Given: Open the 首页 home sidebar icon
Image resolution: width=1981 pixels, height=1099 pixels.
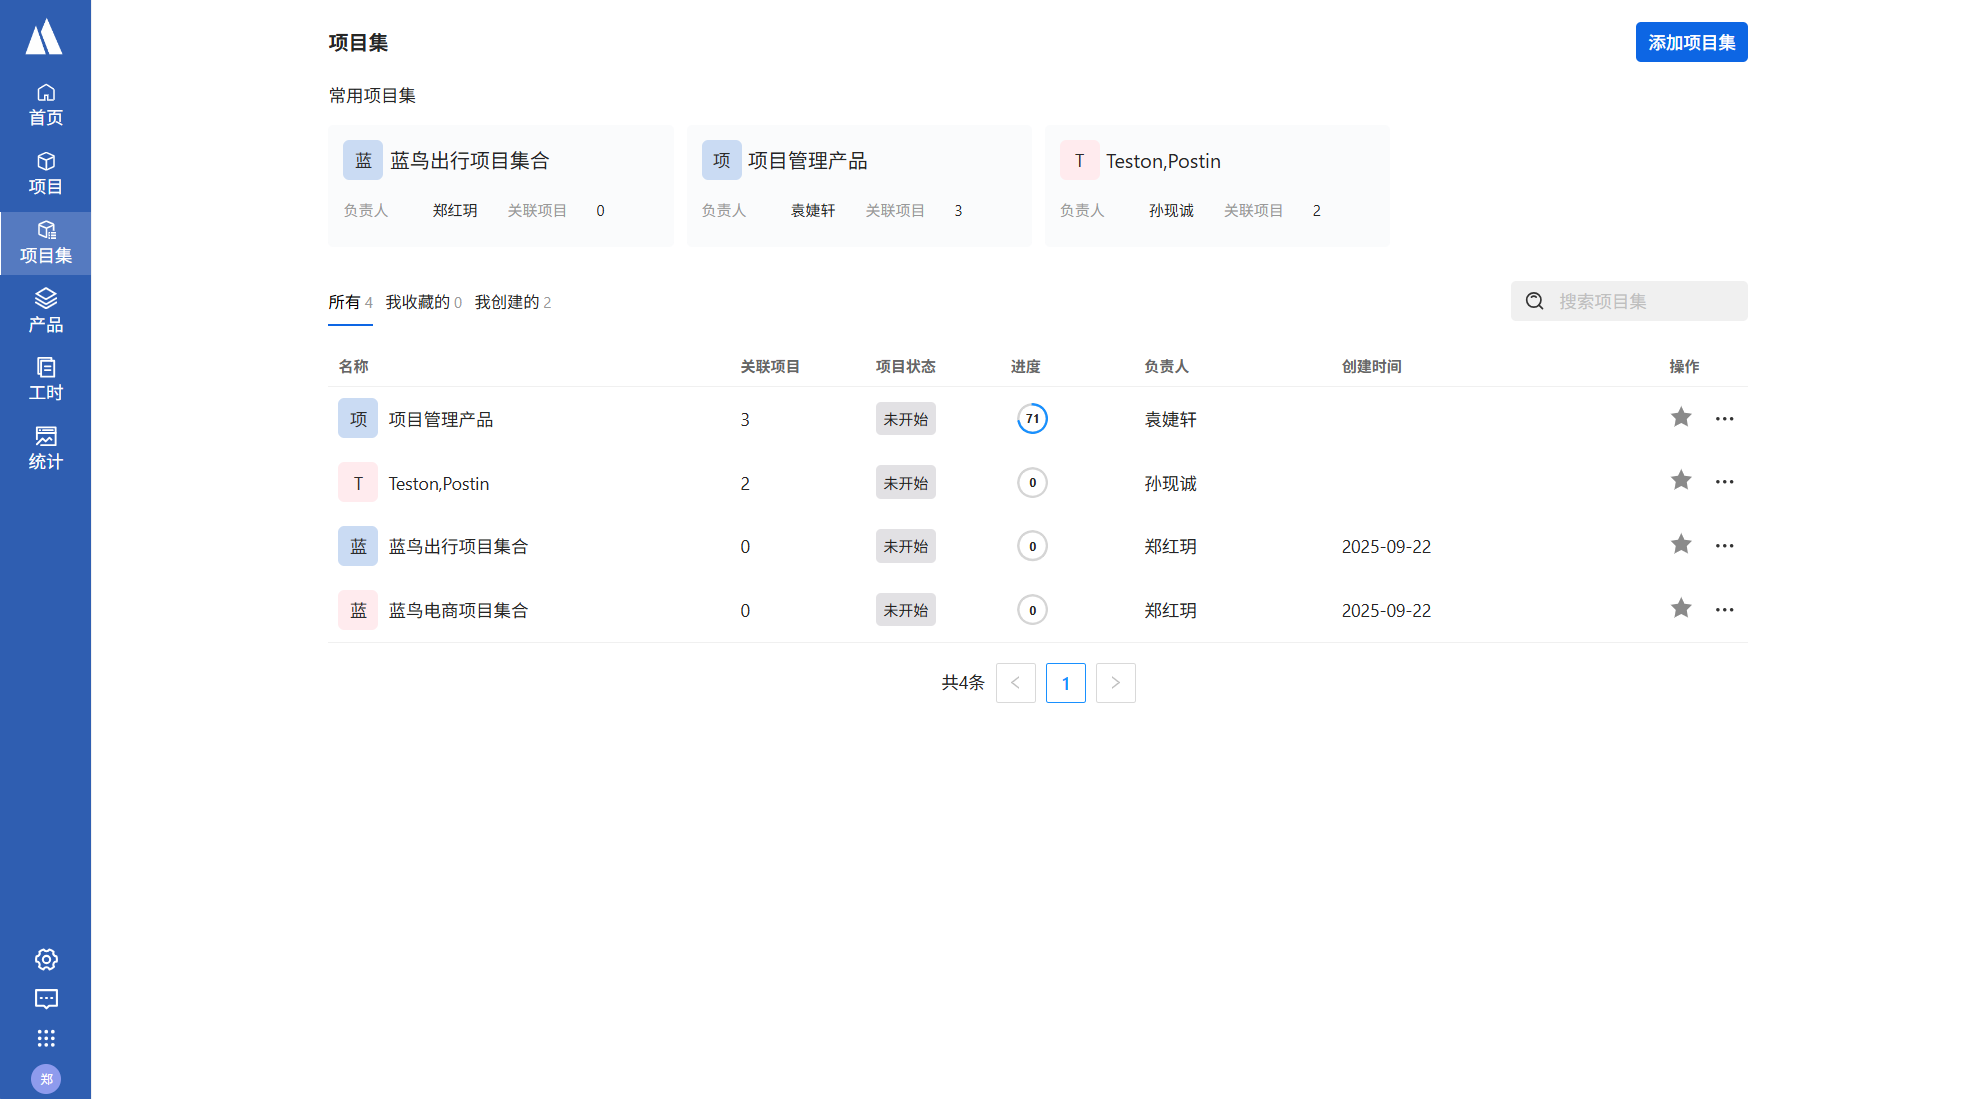Looking at the screenshot, I should [45, 105].
